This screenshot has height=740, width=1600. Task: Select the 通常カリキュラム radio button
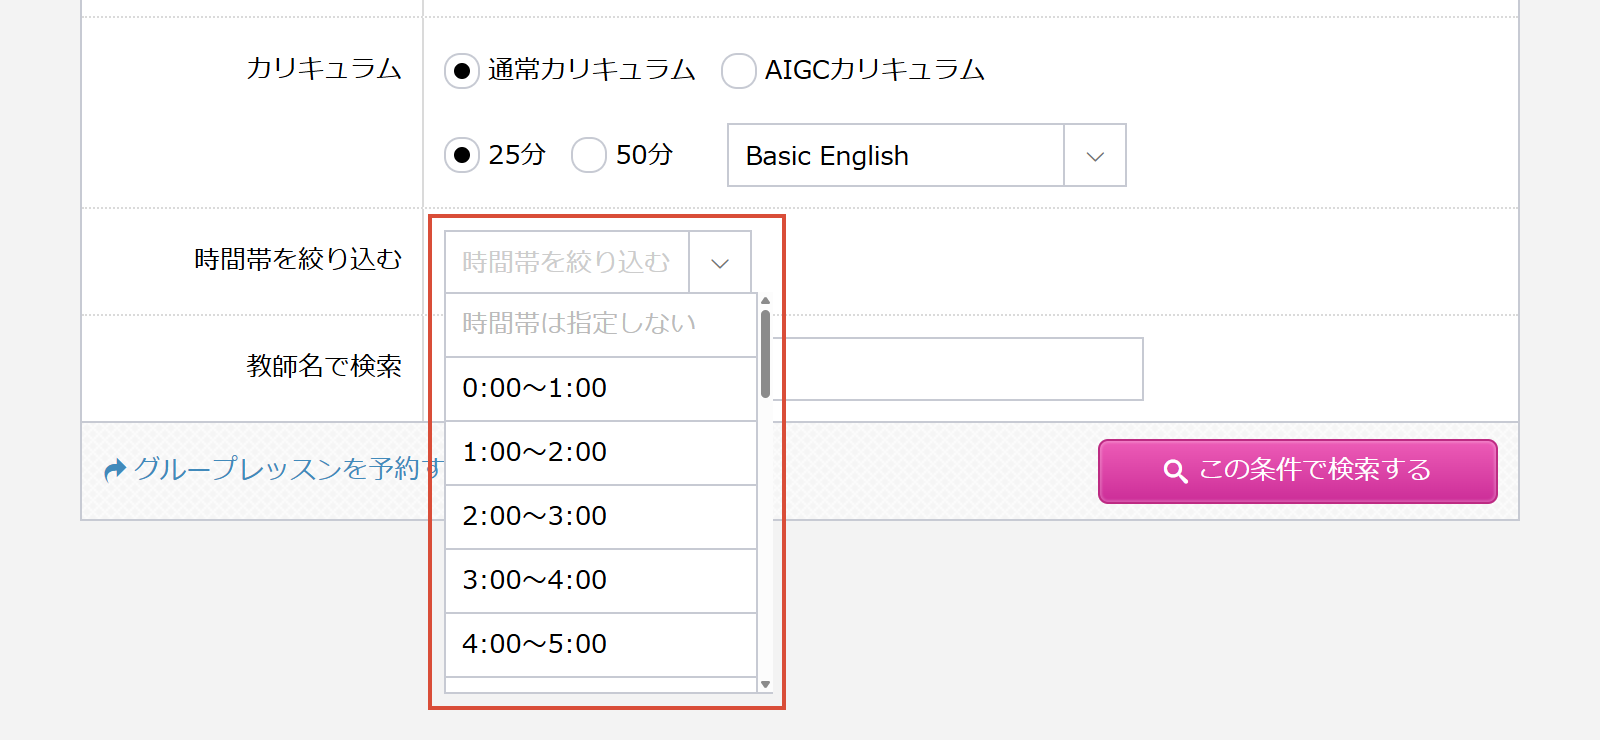pos(461,71)
